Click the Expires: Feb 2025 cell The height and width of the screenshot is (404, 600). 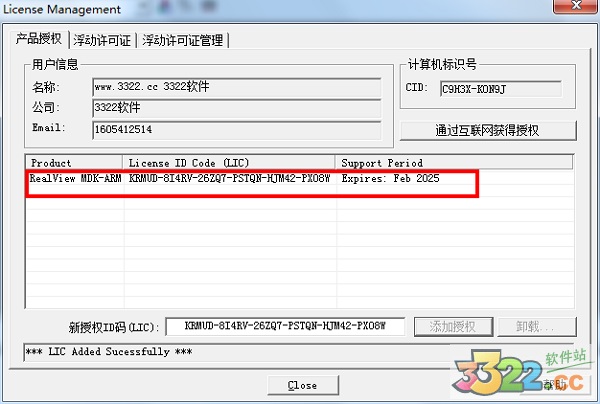coord(390,179)
